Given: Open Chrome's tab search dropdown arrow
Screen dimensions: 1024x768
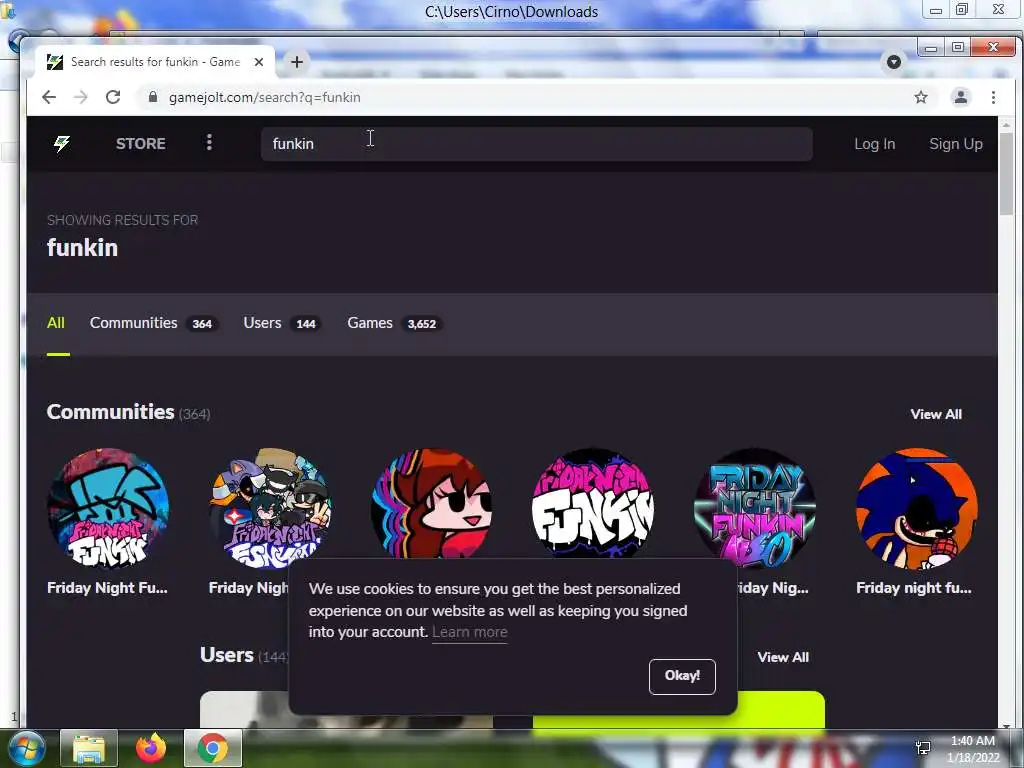Looking at the screenshot, I should [x=893, y=62].
